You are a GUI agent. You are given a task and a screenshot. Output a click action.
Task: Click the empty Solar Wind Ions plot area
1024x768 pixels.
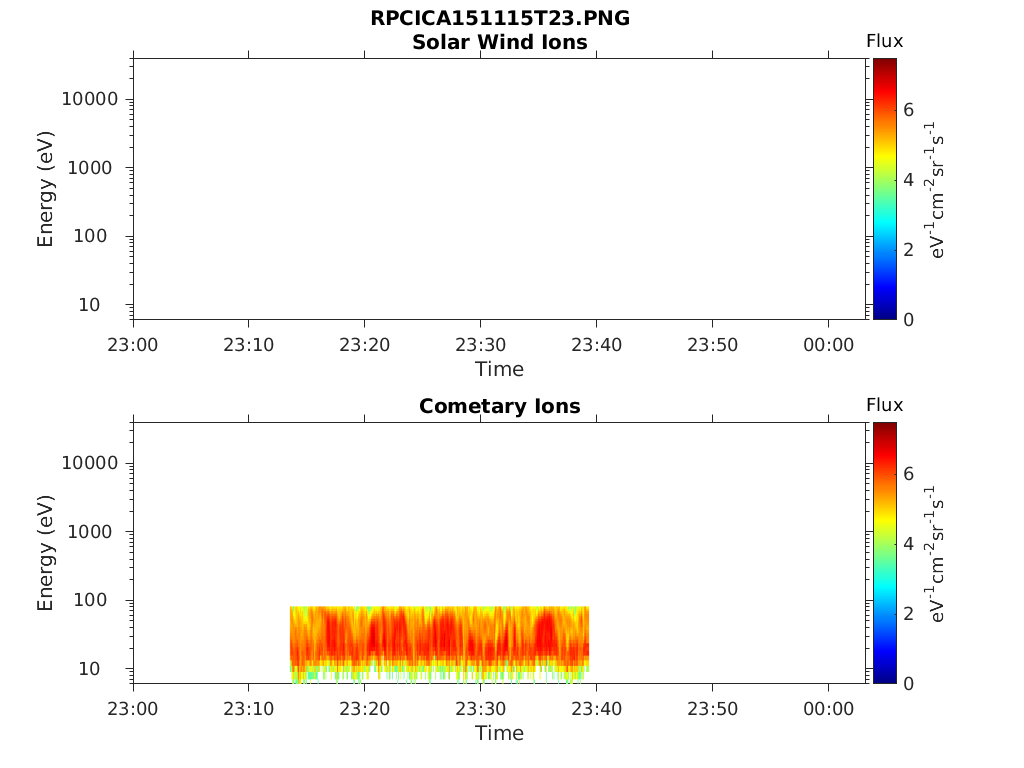(500, 189)
